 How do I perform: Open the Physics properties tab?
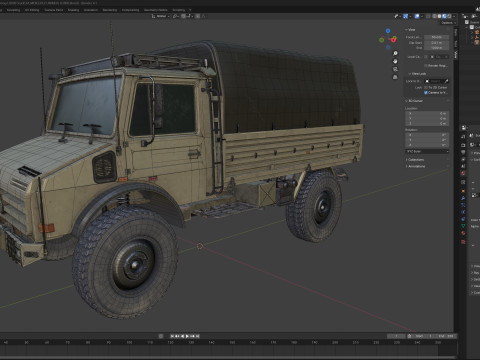(463, 212)
